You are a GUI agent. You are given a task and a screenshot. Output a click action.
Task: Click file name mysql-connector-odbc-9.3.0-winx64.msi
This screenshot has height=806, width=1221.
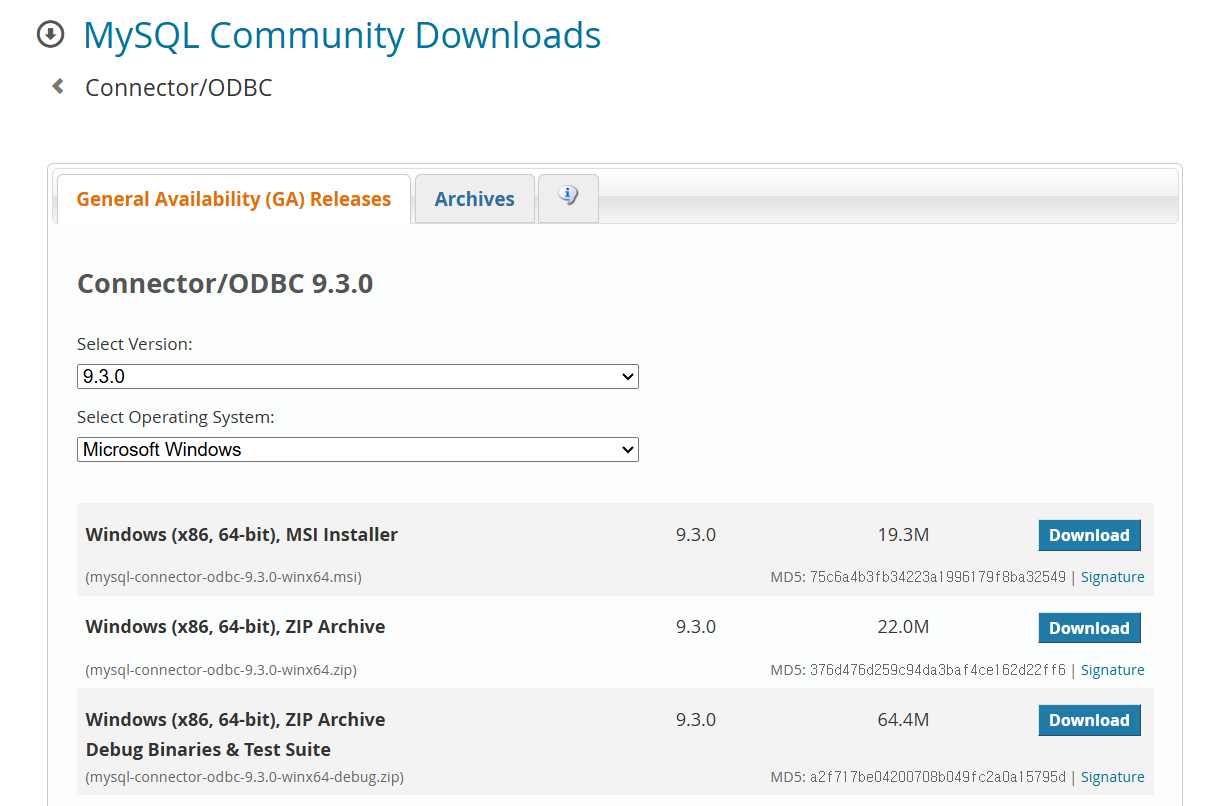click(x=224, y=577)
